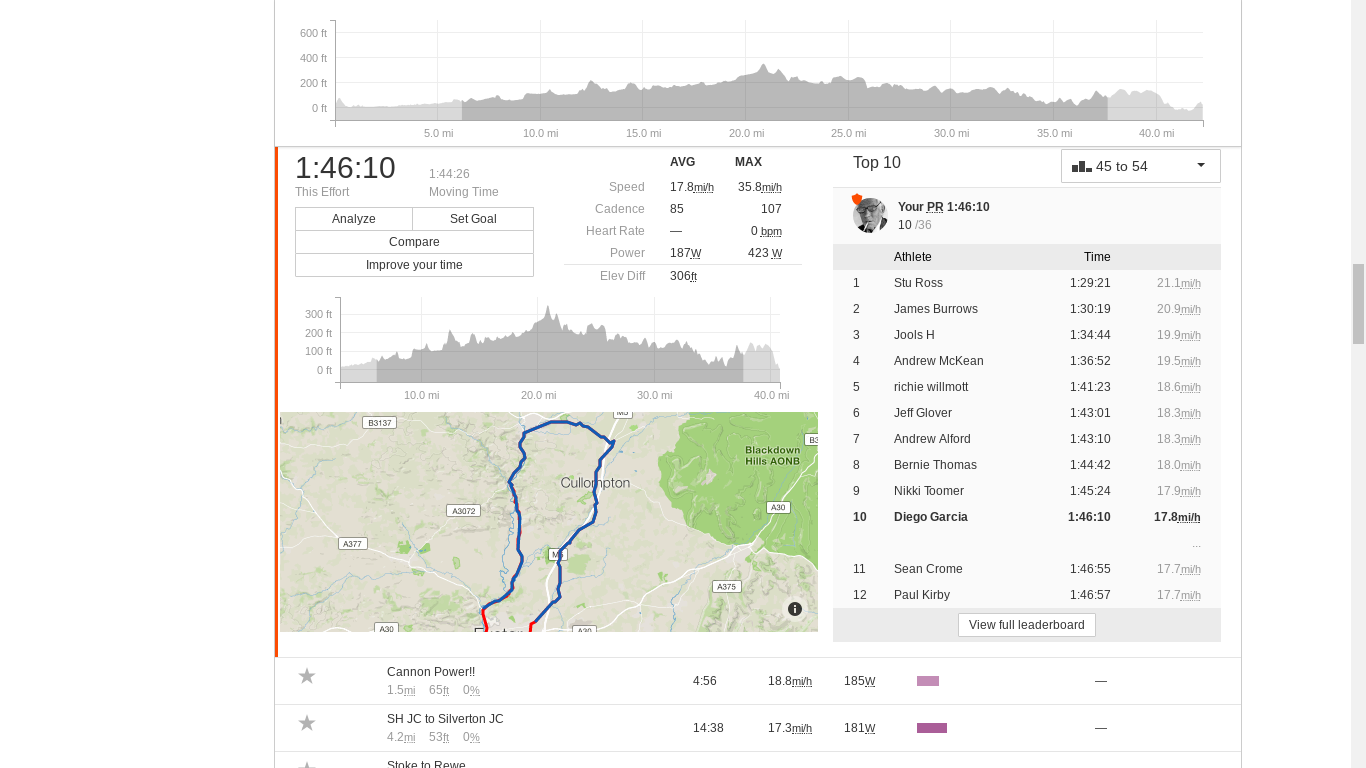Viewport: 1366px width, 768px height.
Task: Star the SH JC to Silverton JC segment
Action: point(307,723)
